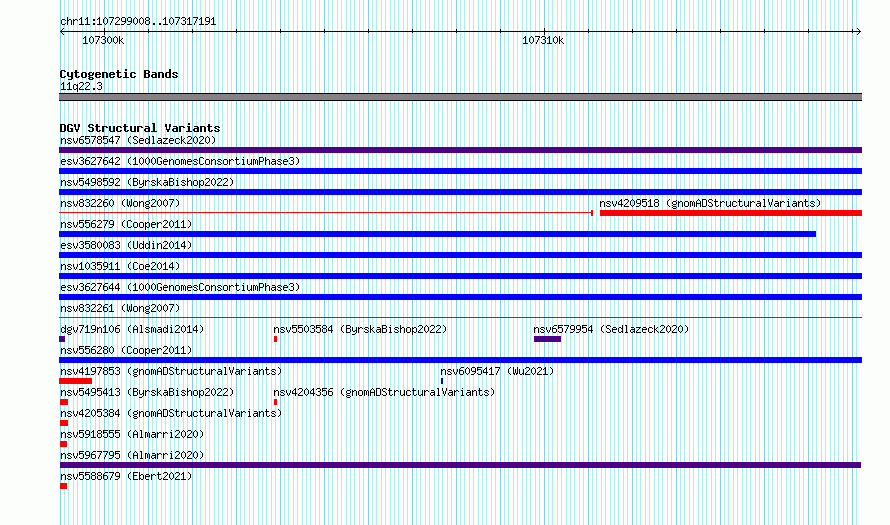The image size is (890, 525).
Task: Select nsv4197853 (gnomADStructuralVariants) label
Action: [171, 371]
